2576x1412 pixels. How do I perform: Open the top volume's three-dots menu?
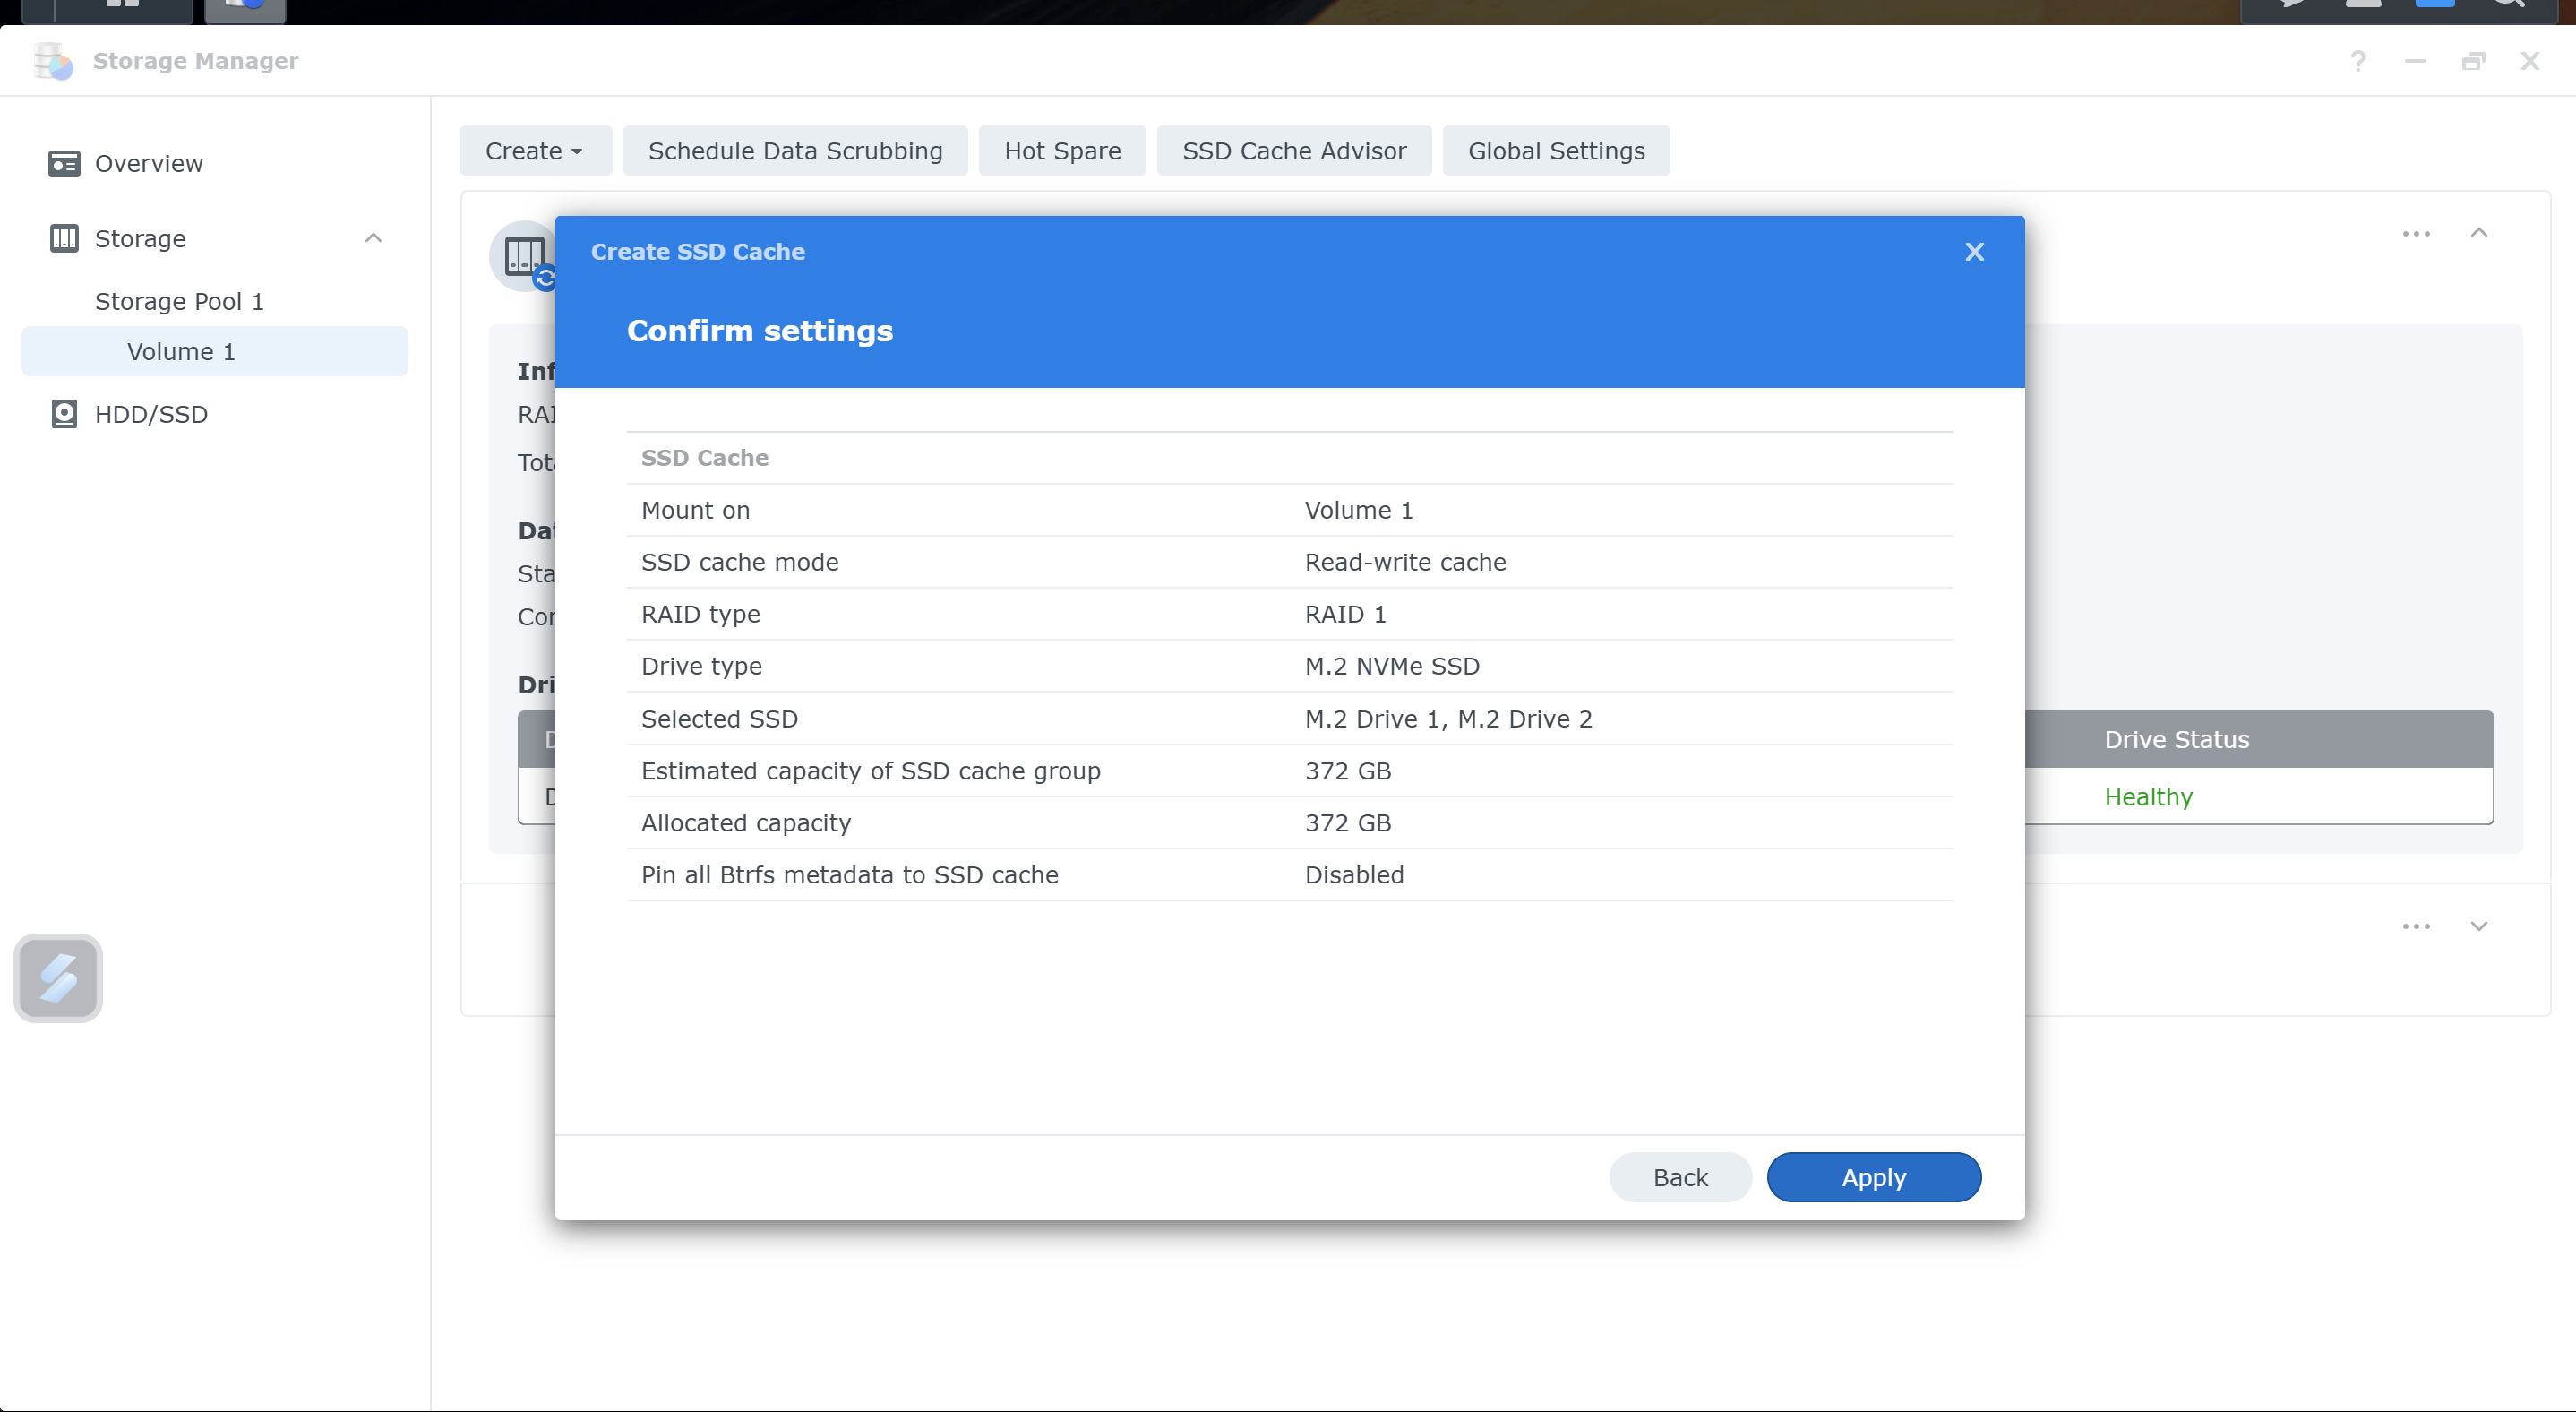(x=2416, y=233)
